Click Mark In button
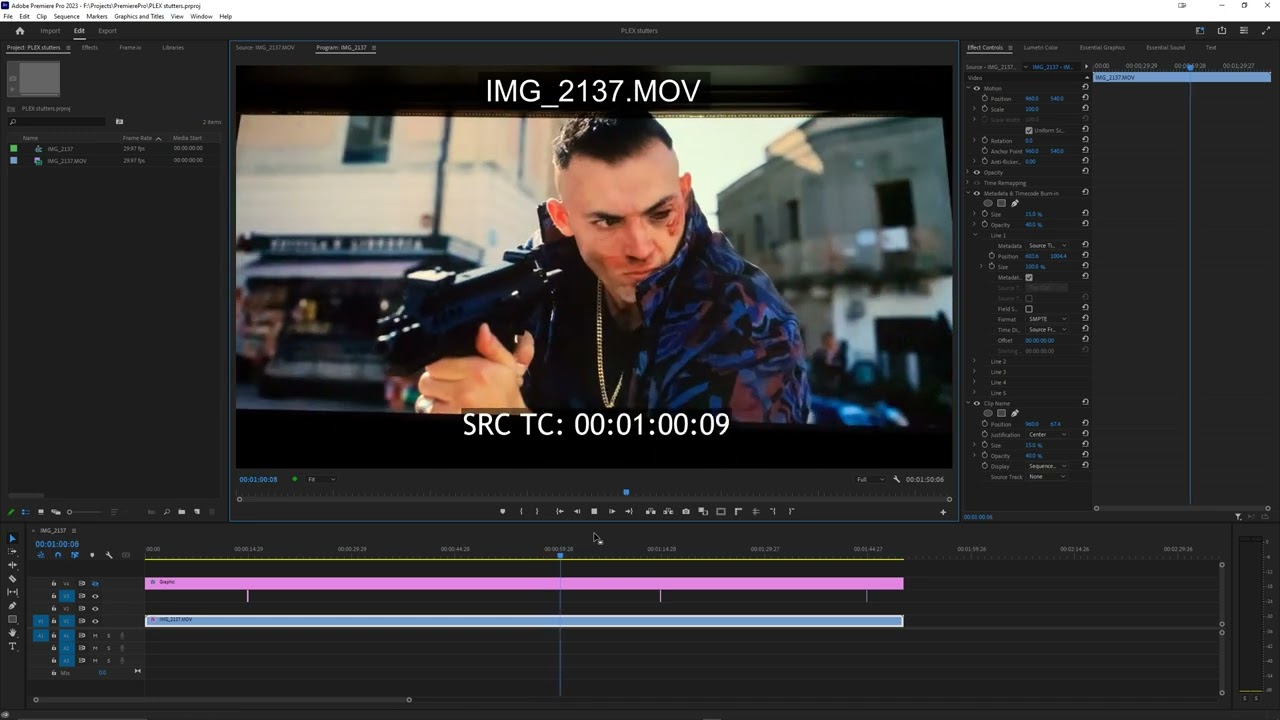The image size is (1280, 720). click(521, 511)
